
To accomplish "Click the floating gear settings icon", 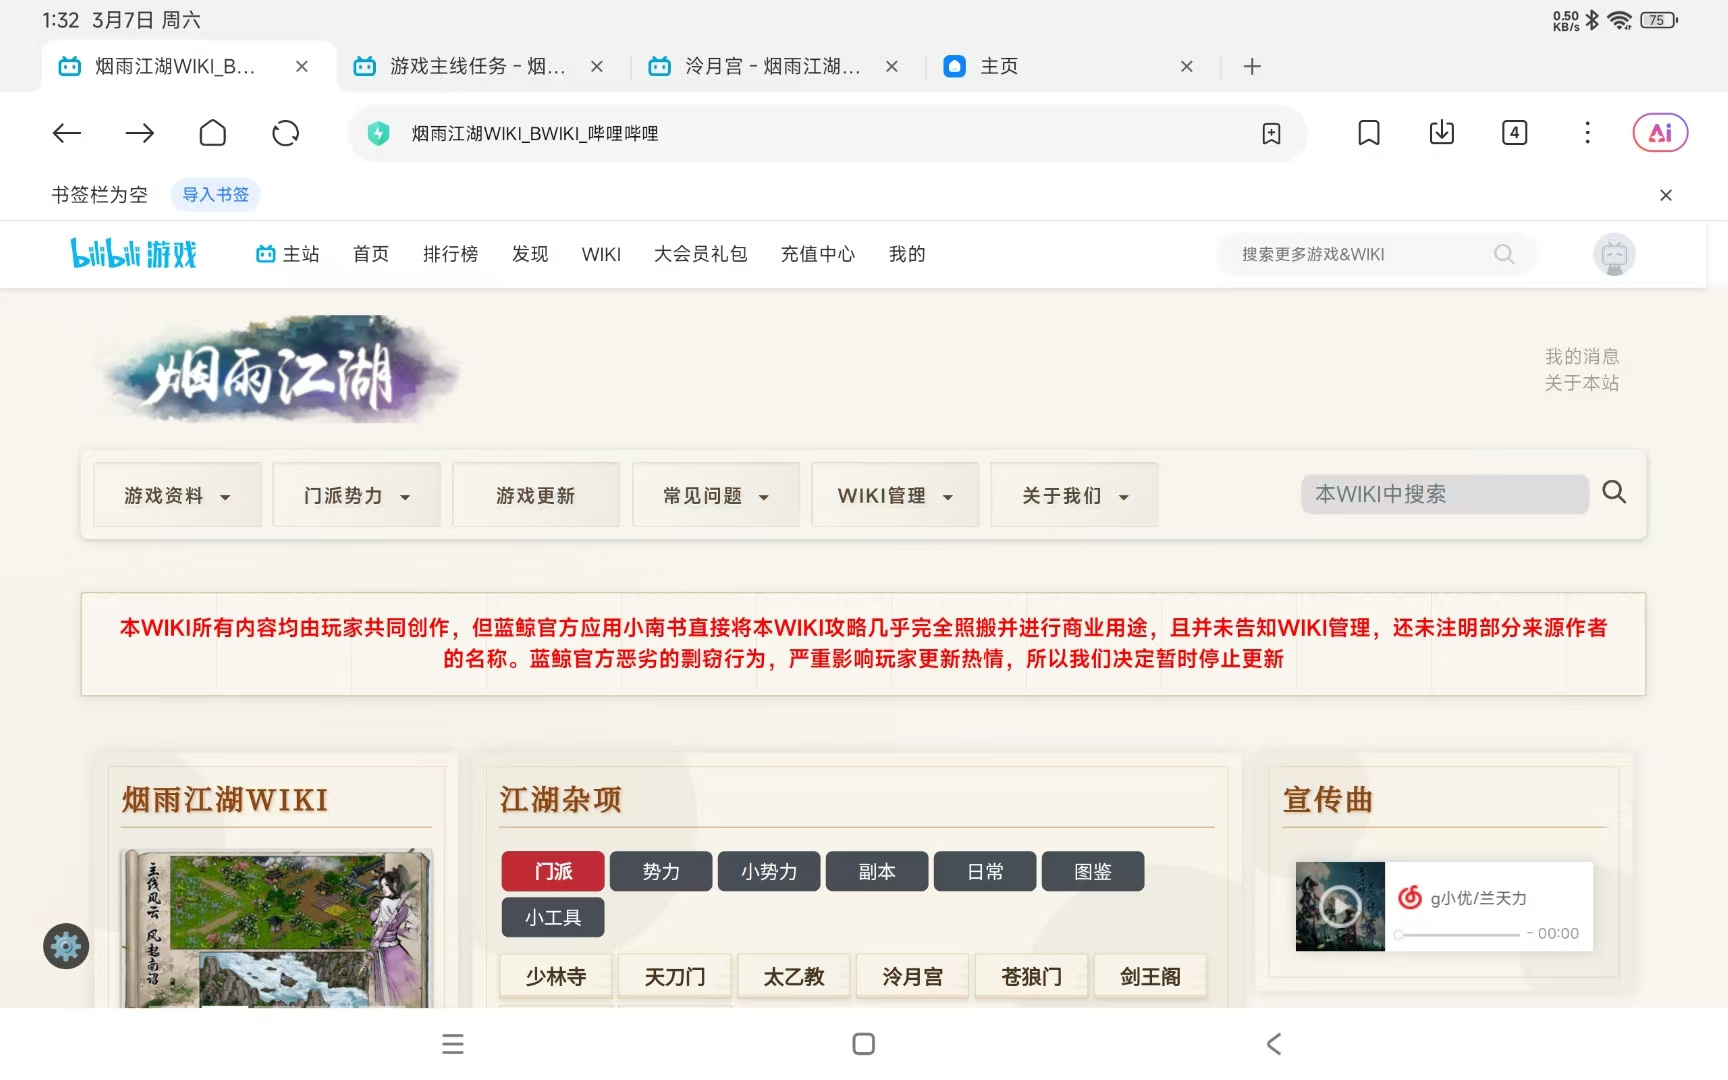I will point(66,946).
